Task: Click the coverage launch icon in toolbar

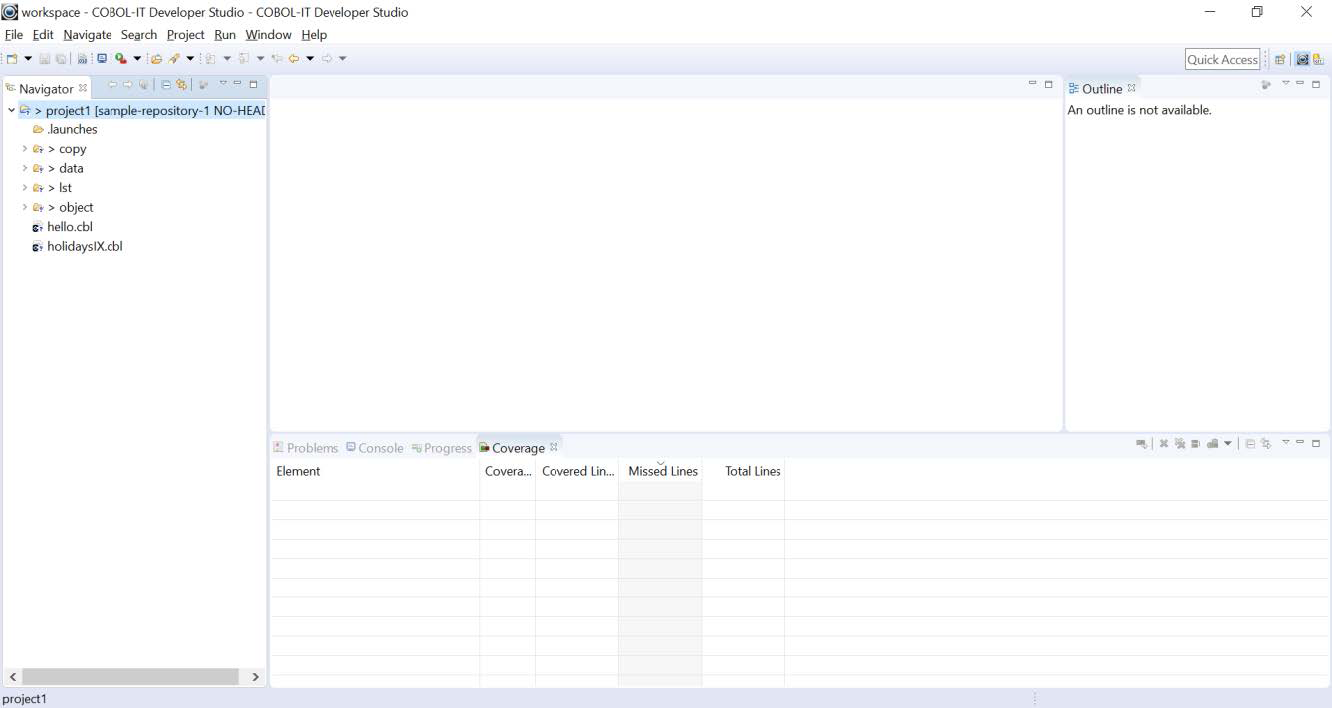Action: 120,59
